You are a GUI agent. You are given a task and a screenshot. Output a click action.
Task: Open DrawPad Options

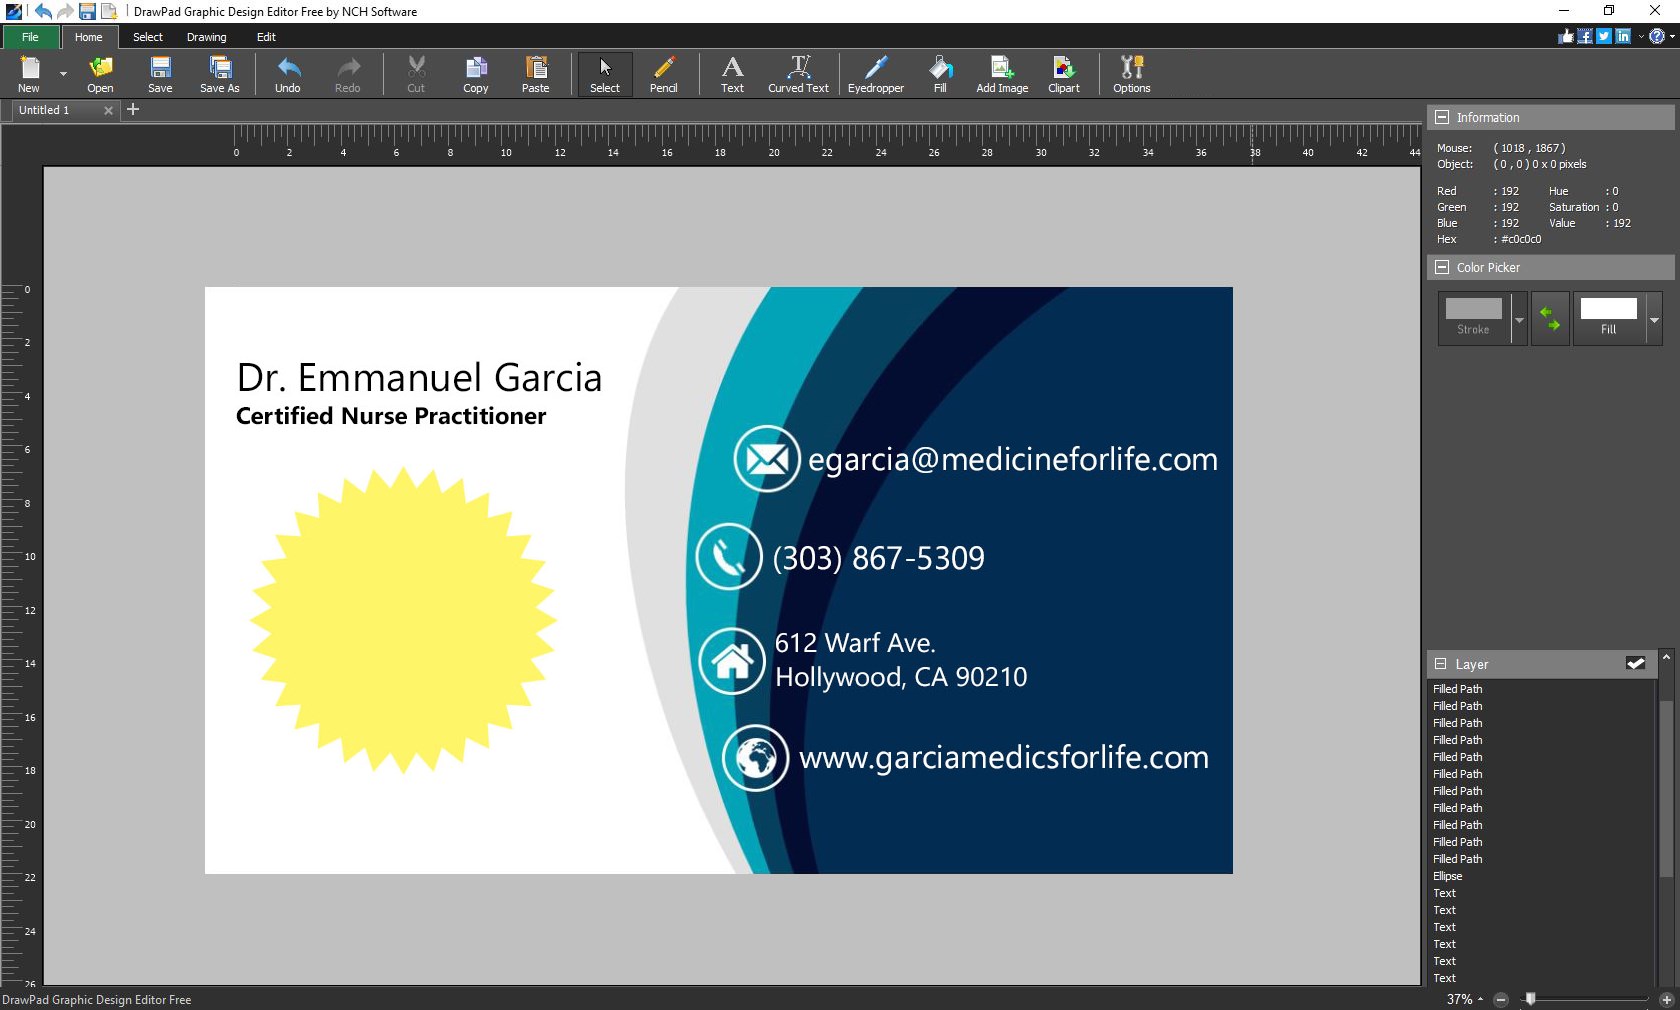[1131, 74]
